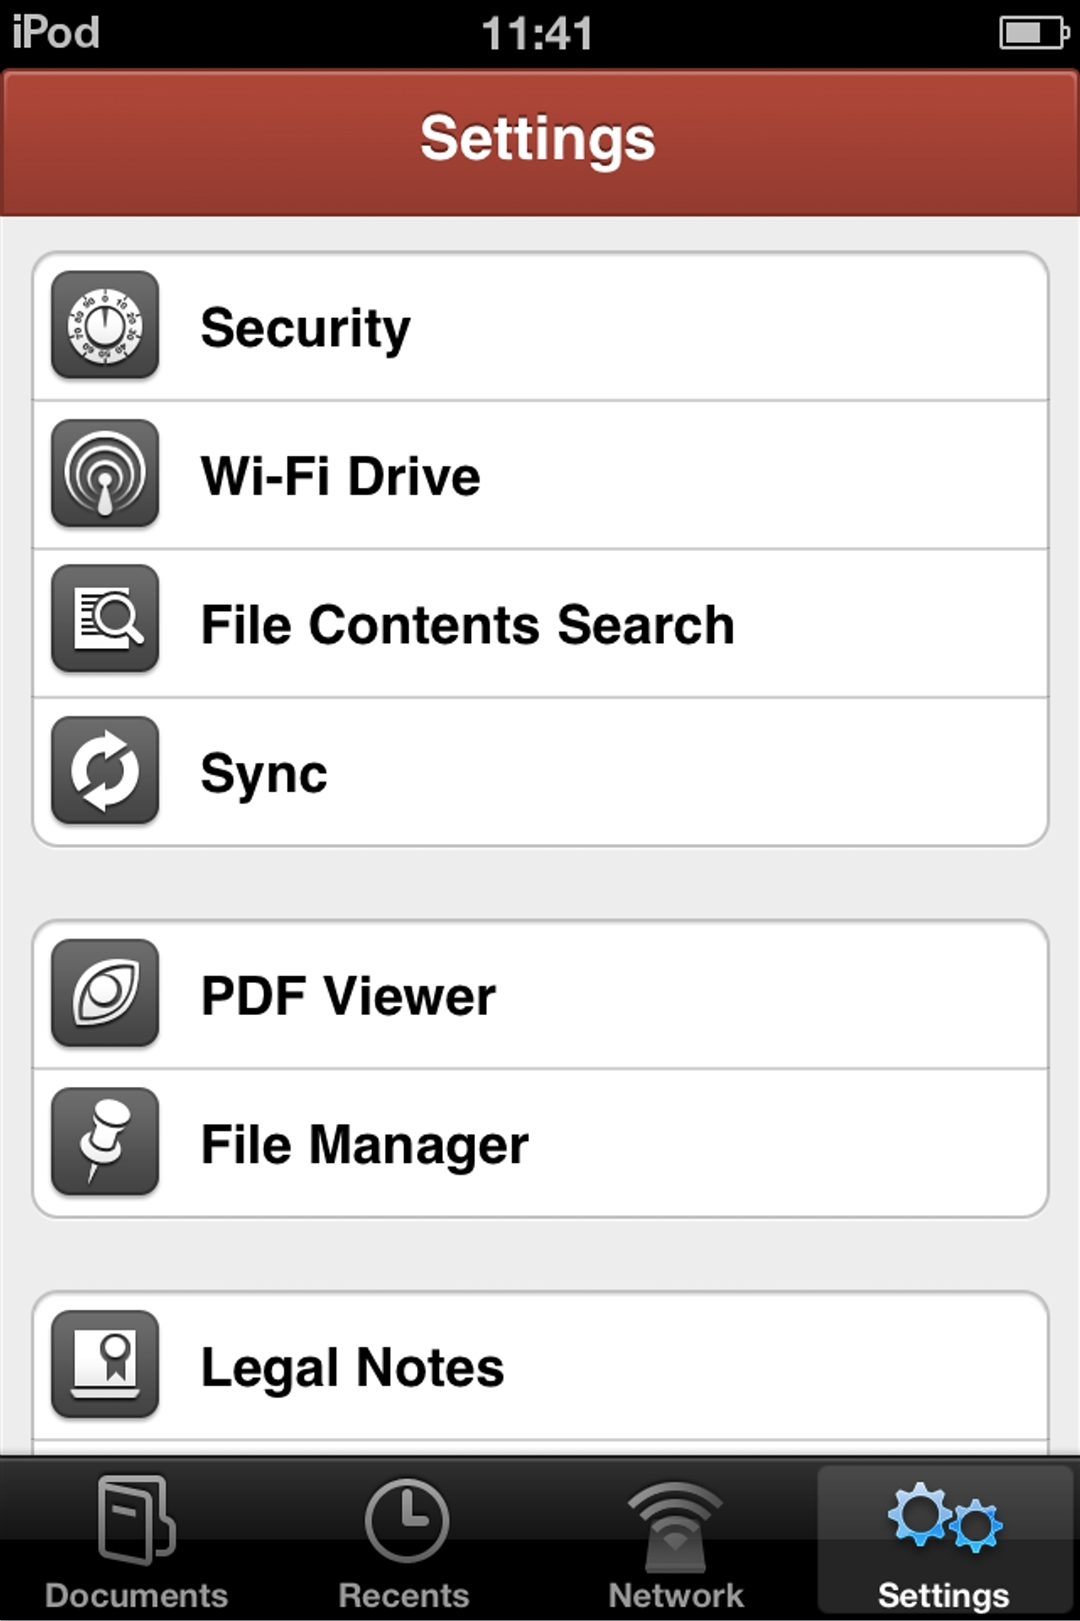
Task: Tap the Sync arrows icon
Action: tap(105, 771)
